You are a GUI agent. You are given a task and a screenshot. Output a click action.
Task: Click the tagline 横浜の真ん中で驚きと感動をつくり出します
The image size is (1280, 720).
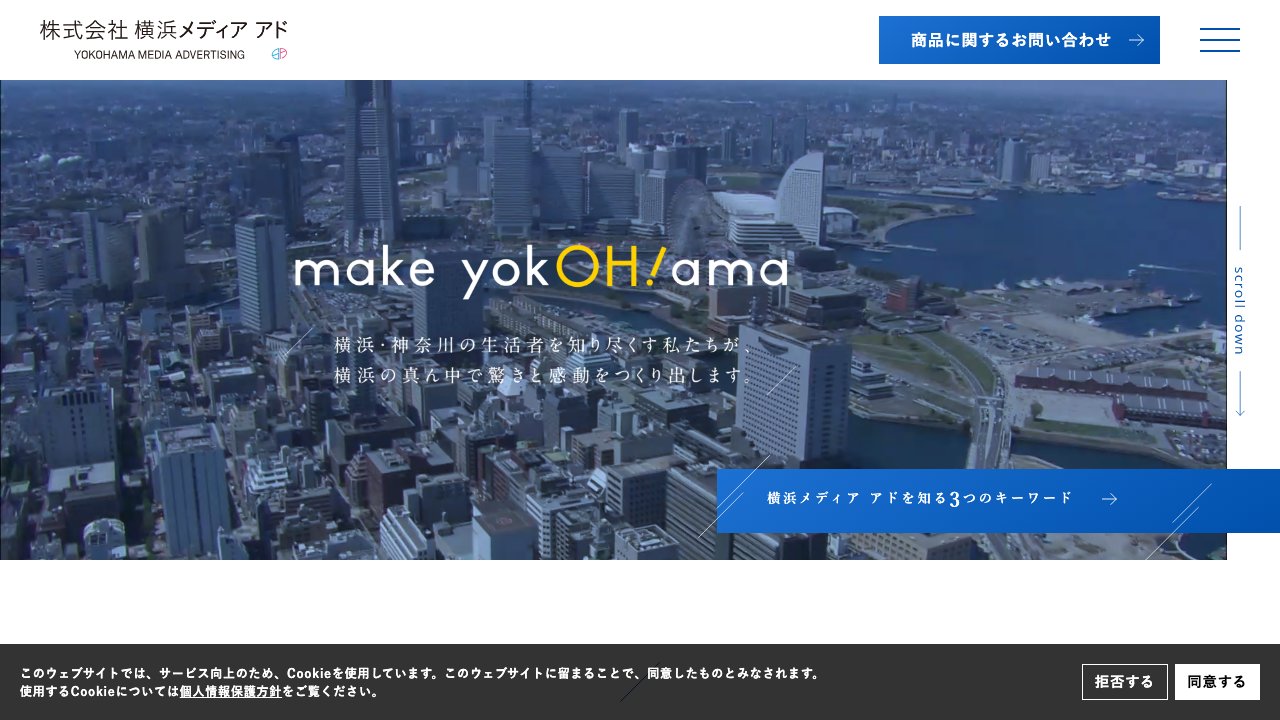pyautogui.click(x=543, y=376)
